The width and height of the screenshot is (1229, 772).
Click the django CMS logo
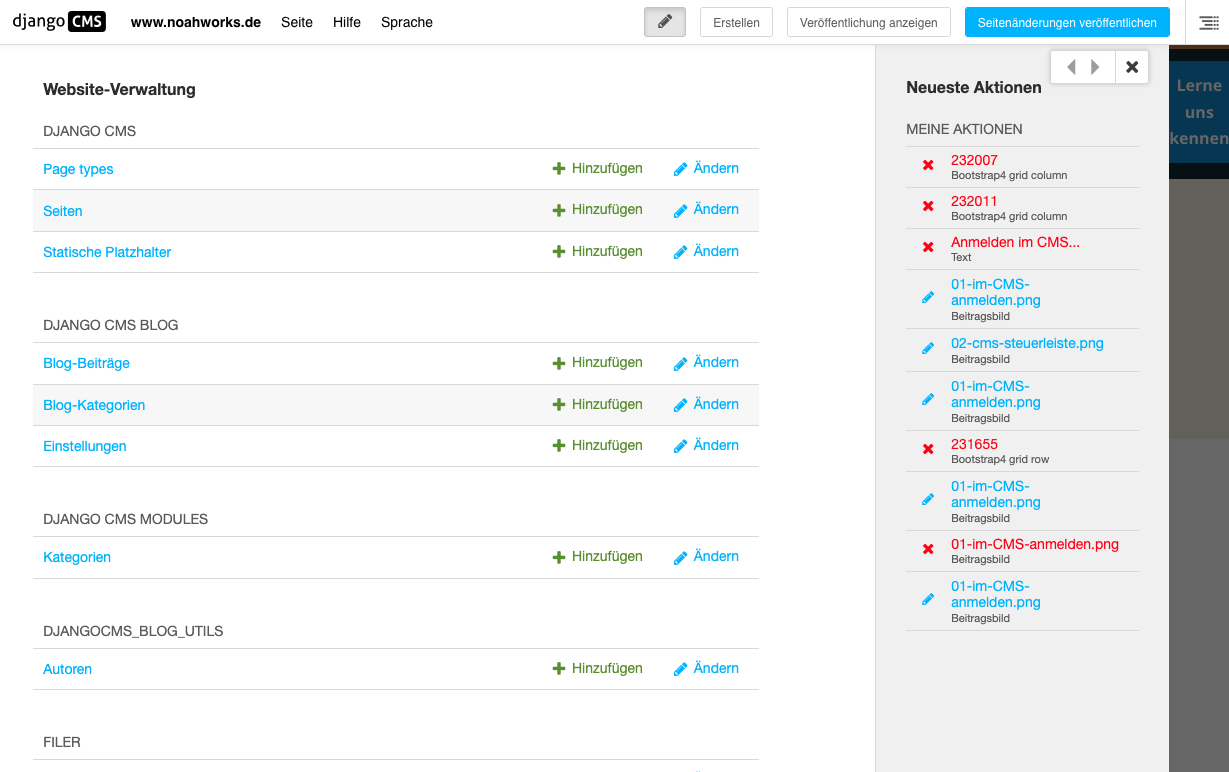pos(57,20)
